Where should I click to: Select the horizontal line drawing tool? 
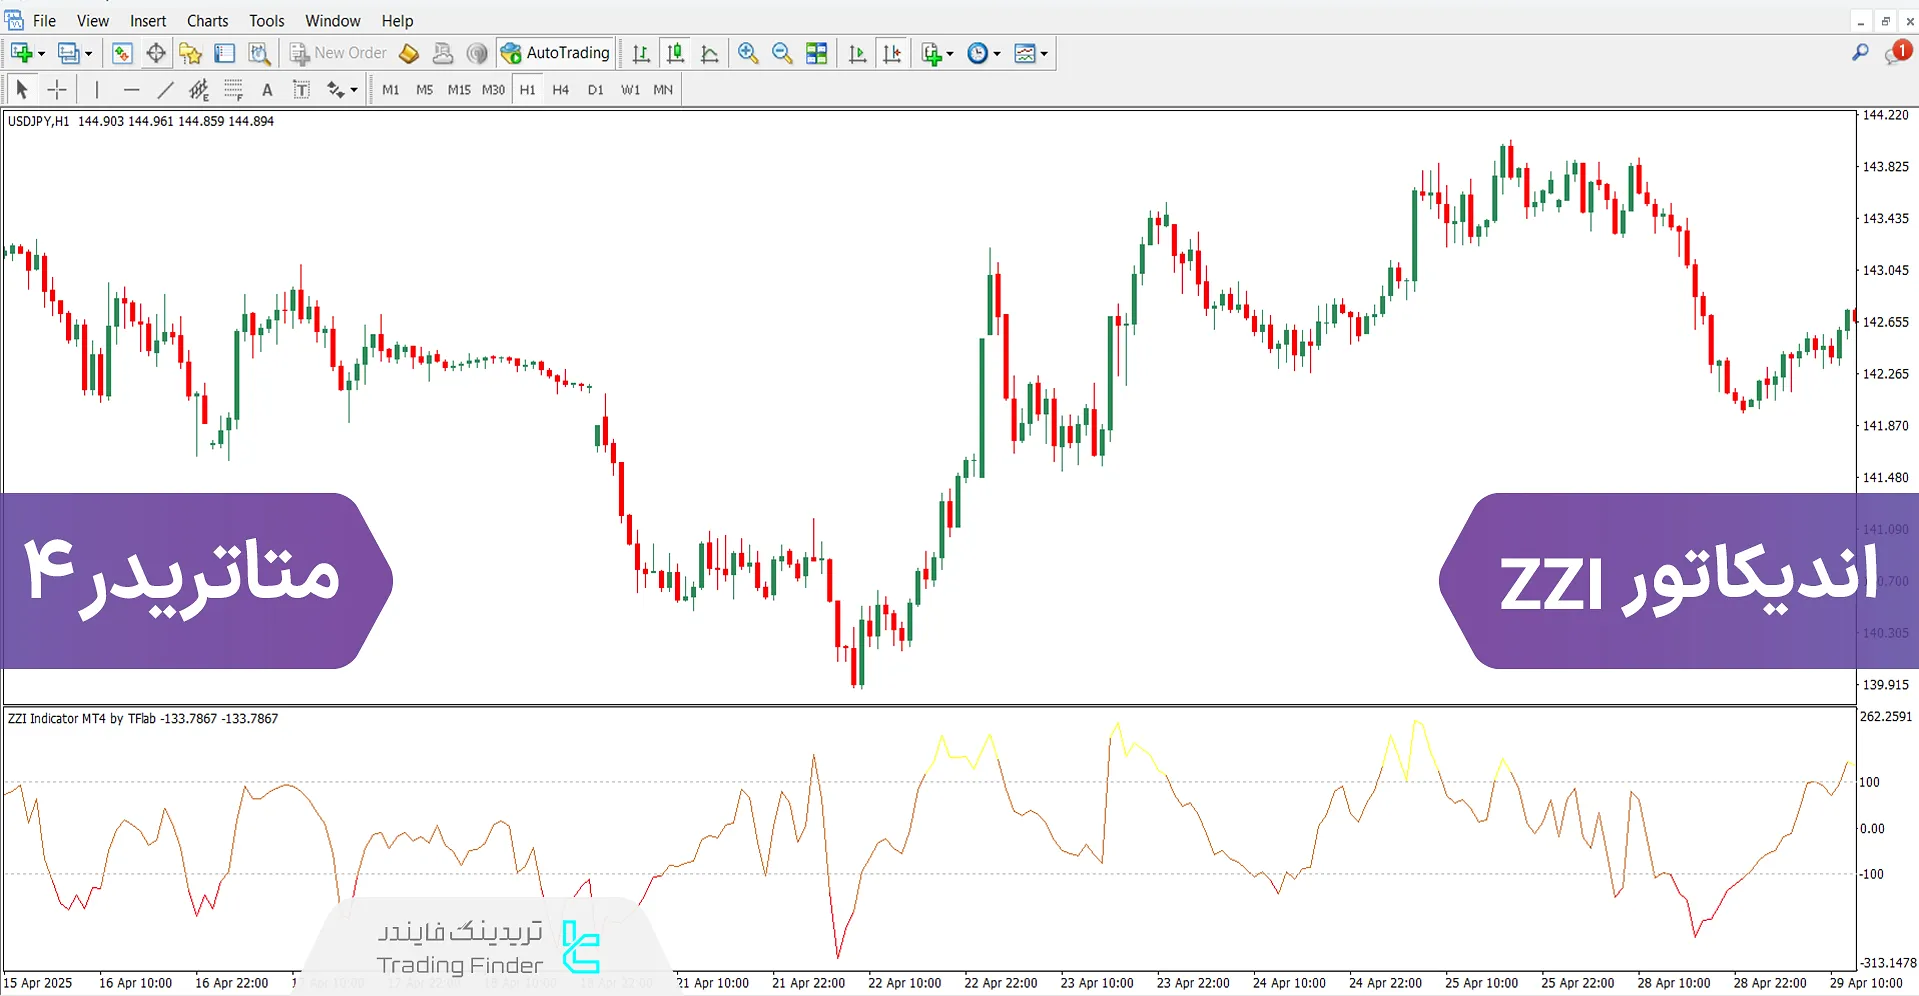[x=131, y=90]
